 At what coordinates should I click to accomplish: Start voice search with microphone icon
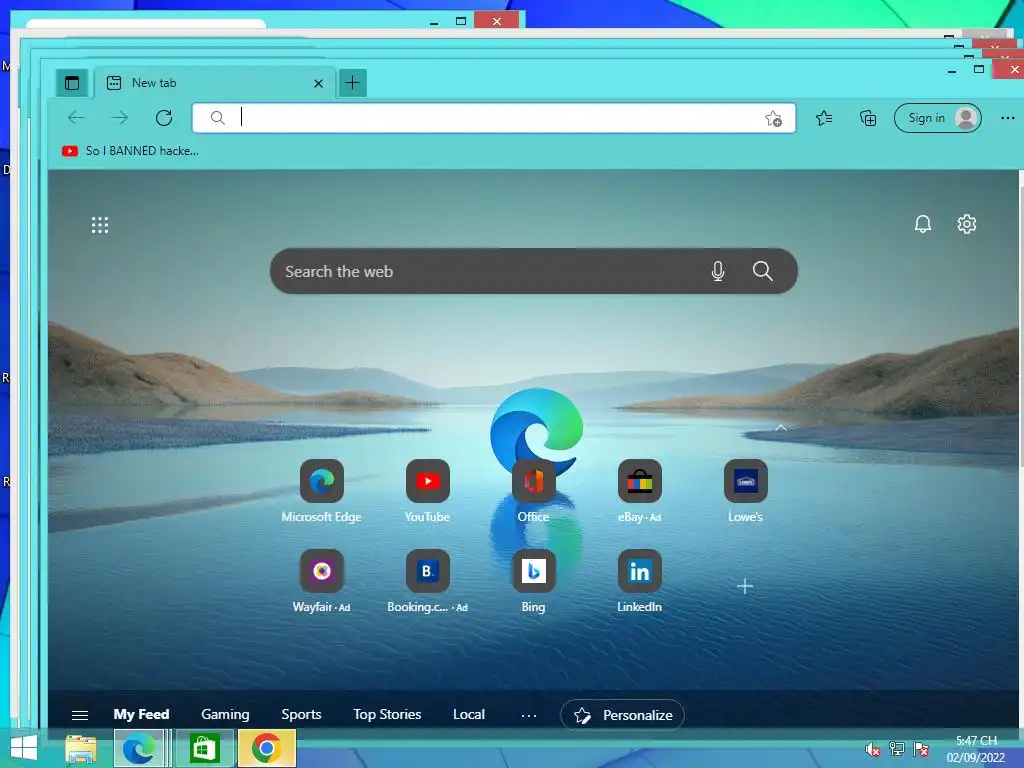(x=718, y=271)
